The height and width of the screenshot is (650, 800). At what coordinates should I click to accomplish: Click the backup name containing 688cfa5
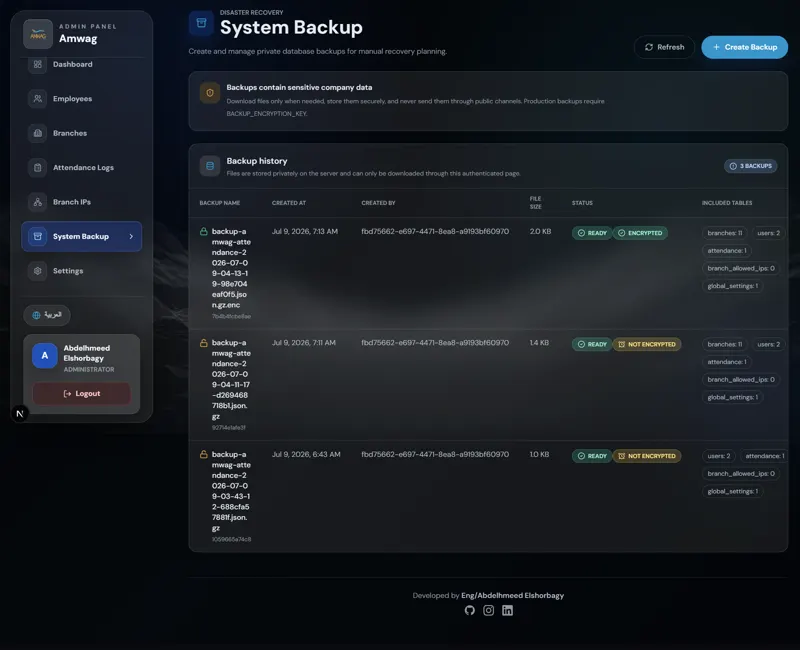pos(231,491)
